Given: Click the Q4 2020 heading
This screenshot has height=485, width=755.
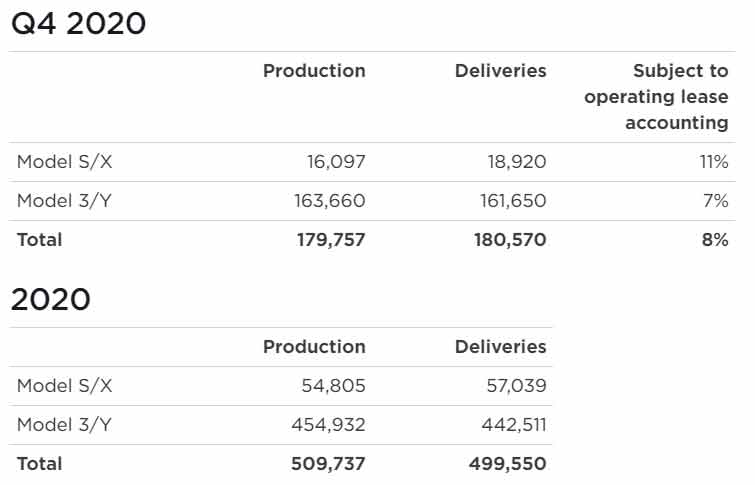Looking at the screenshot, I should 78,23.
